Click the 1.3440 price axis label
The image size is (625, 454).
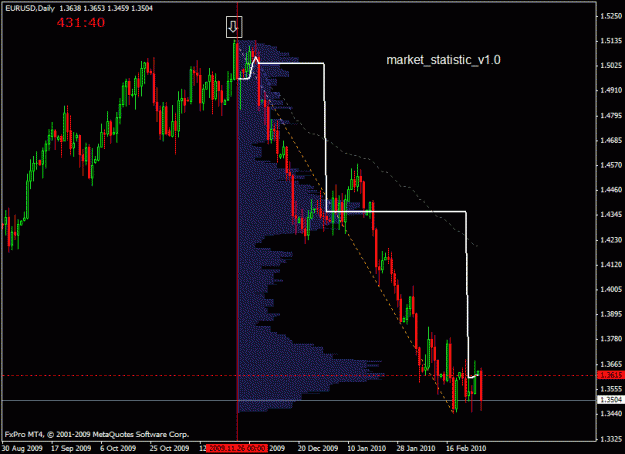tap(611, 414)
